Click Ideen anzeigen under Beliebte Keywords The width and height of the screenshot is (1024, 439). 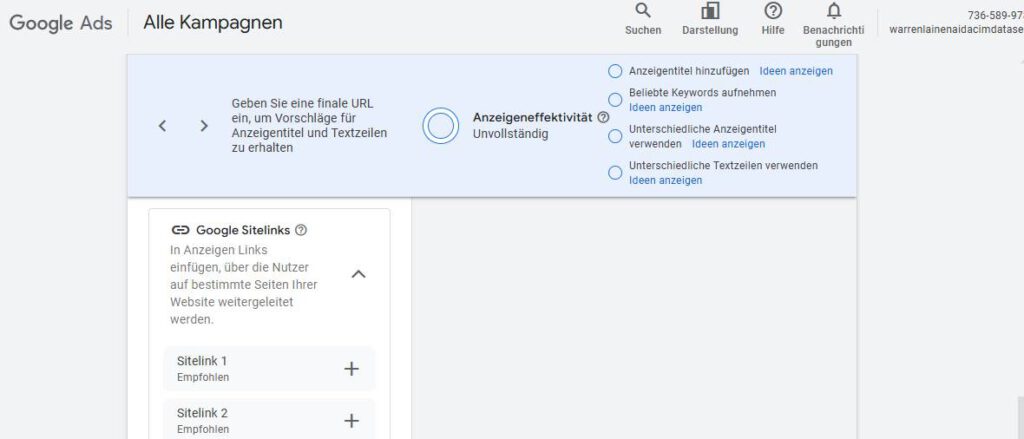pos(665,107)
